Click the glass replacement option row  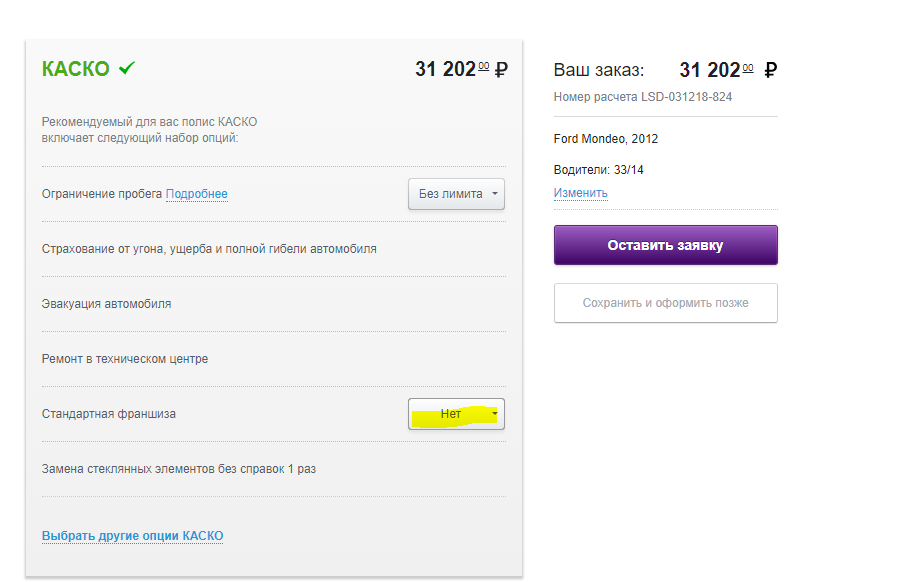click(x=179, y=469)
